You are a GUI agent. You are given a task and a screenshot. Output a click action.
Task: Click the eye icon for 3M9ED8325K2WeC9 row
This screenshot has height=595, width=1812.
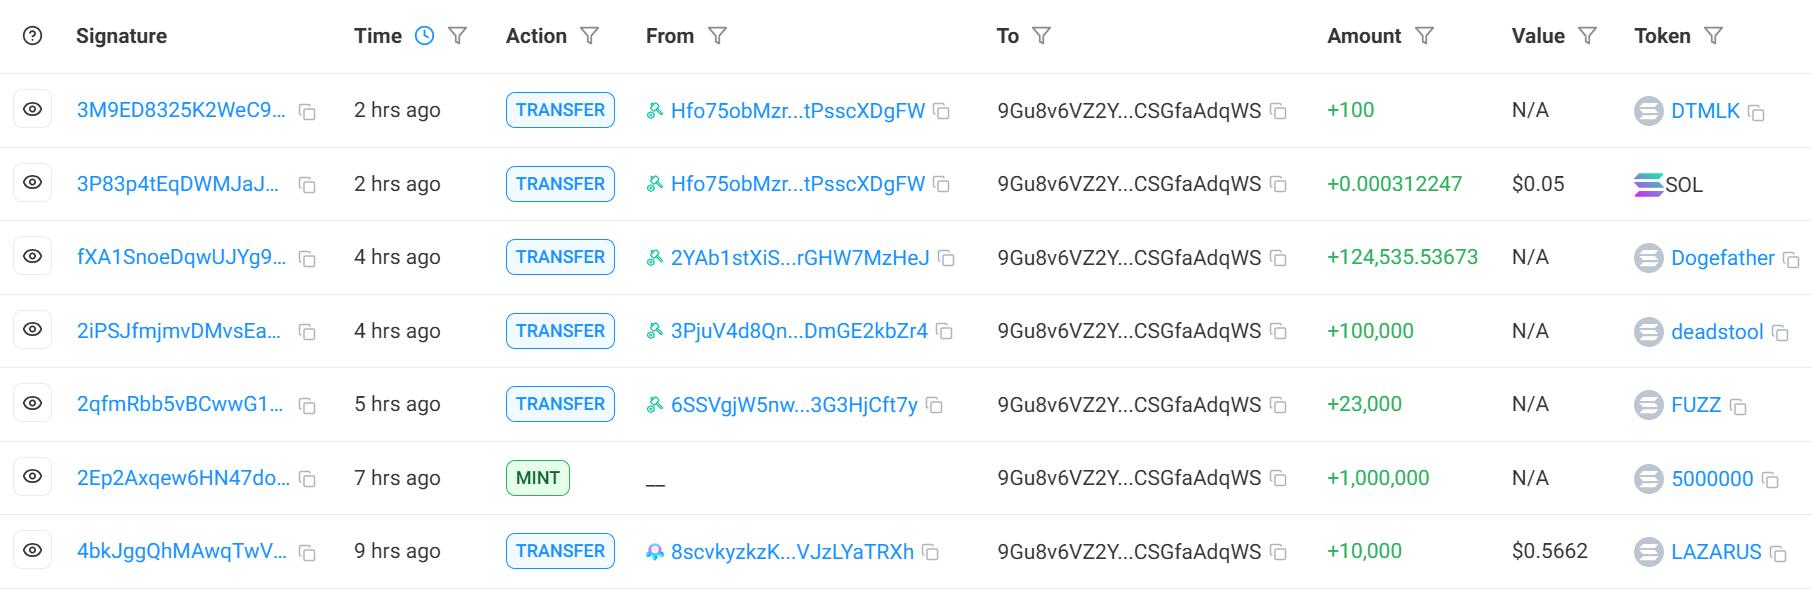[33, 110]
